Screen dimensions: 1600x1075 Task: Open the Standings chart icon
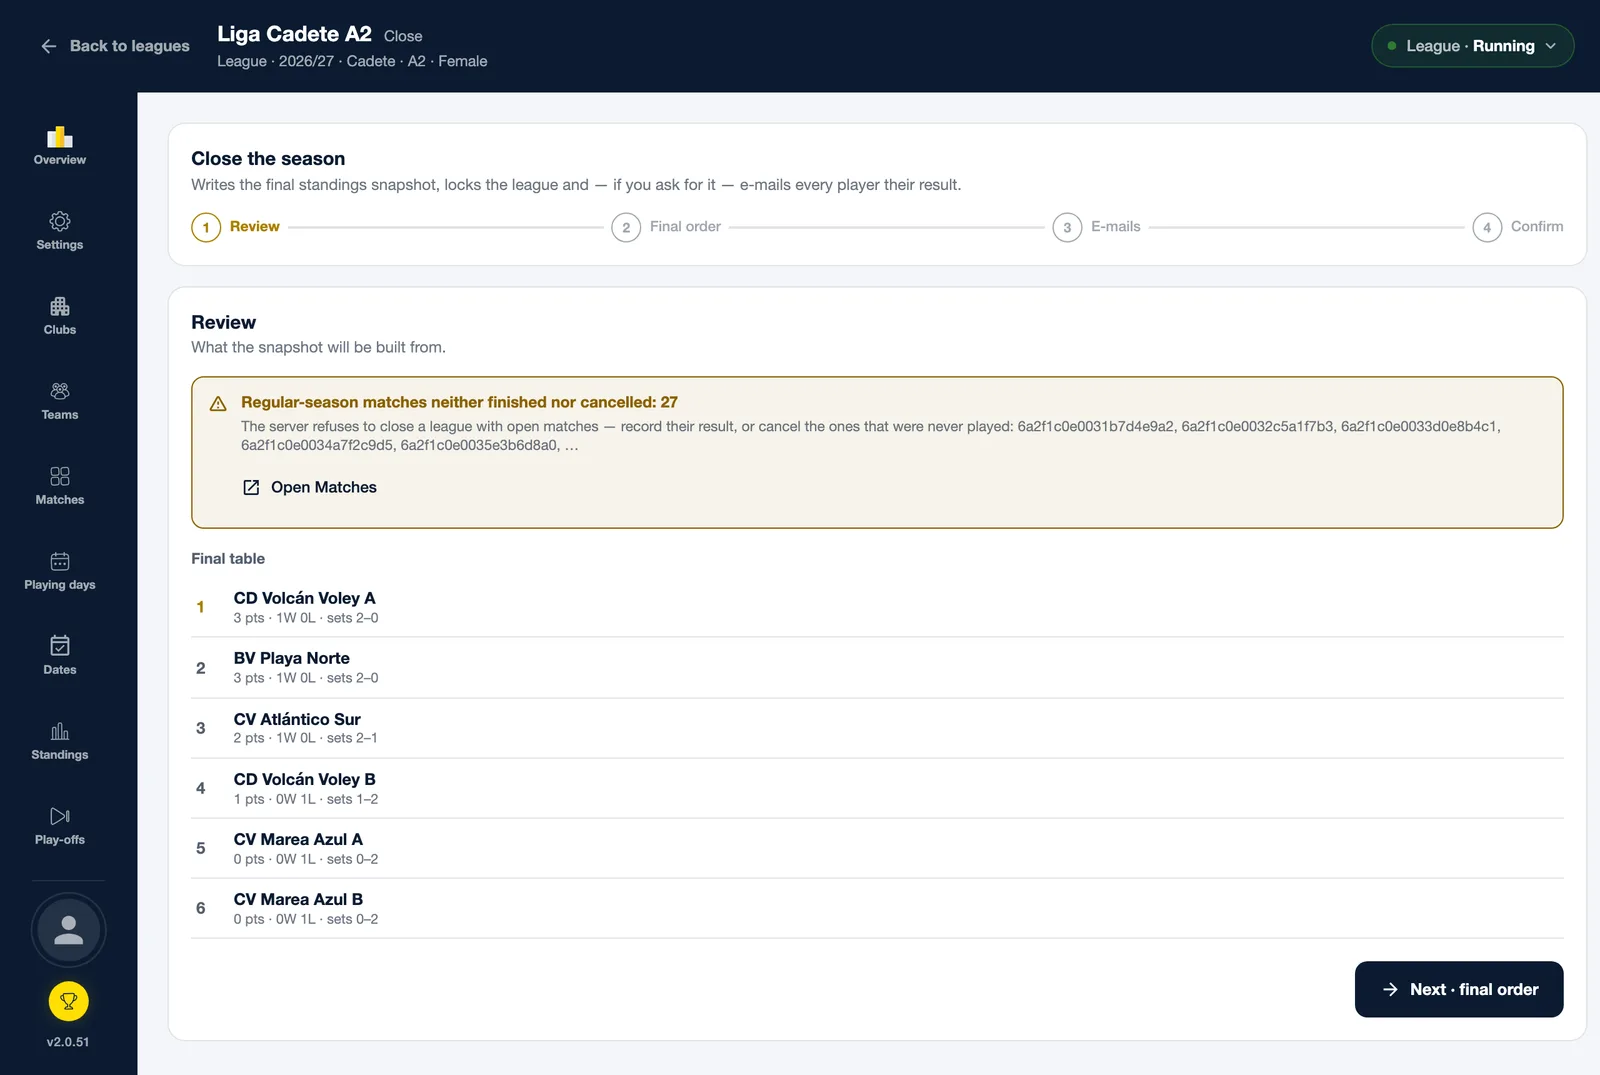(x=60, y=731)
